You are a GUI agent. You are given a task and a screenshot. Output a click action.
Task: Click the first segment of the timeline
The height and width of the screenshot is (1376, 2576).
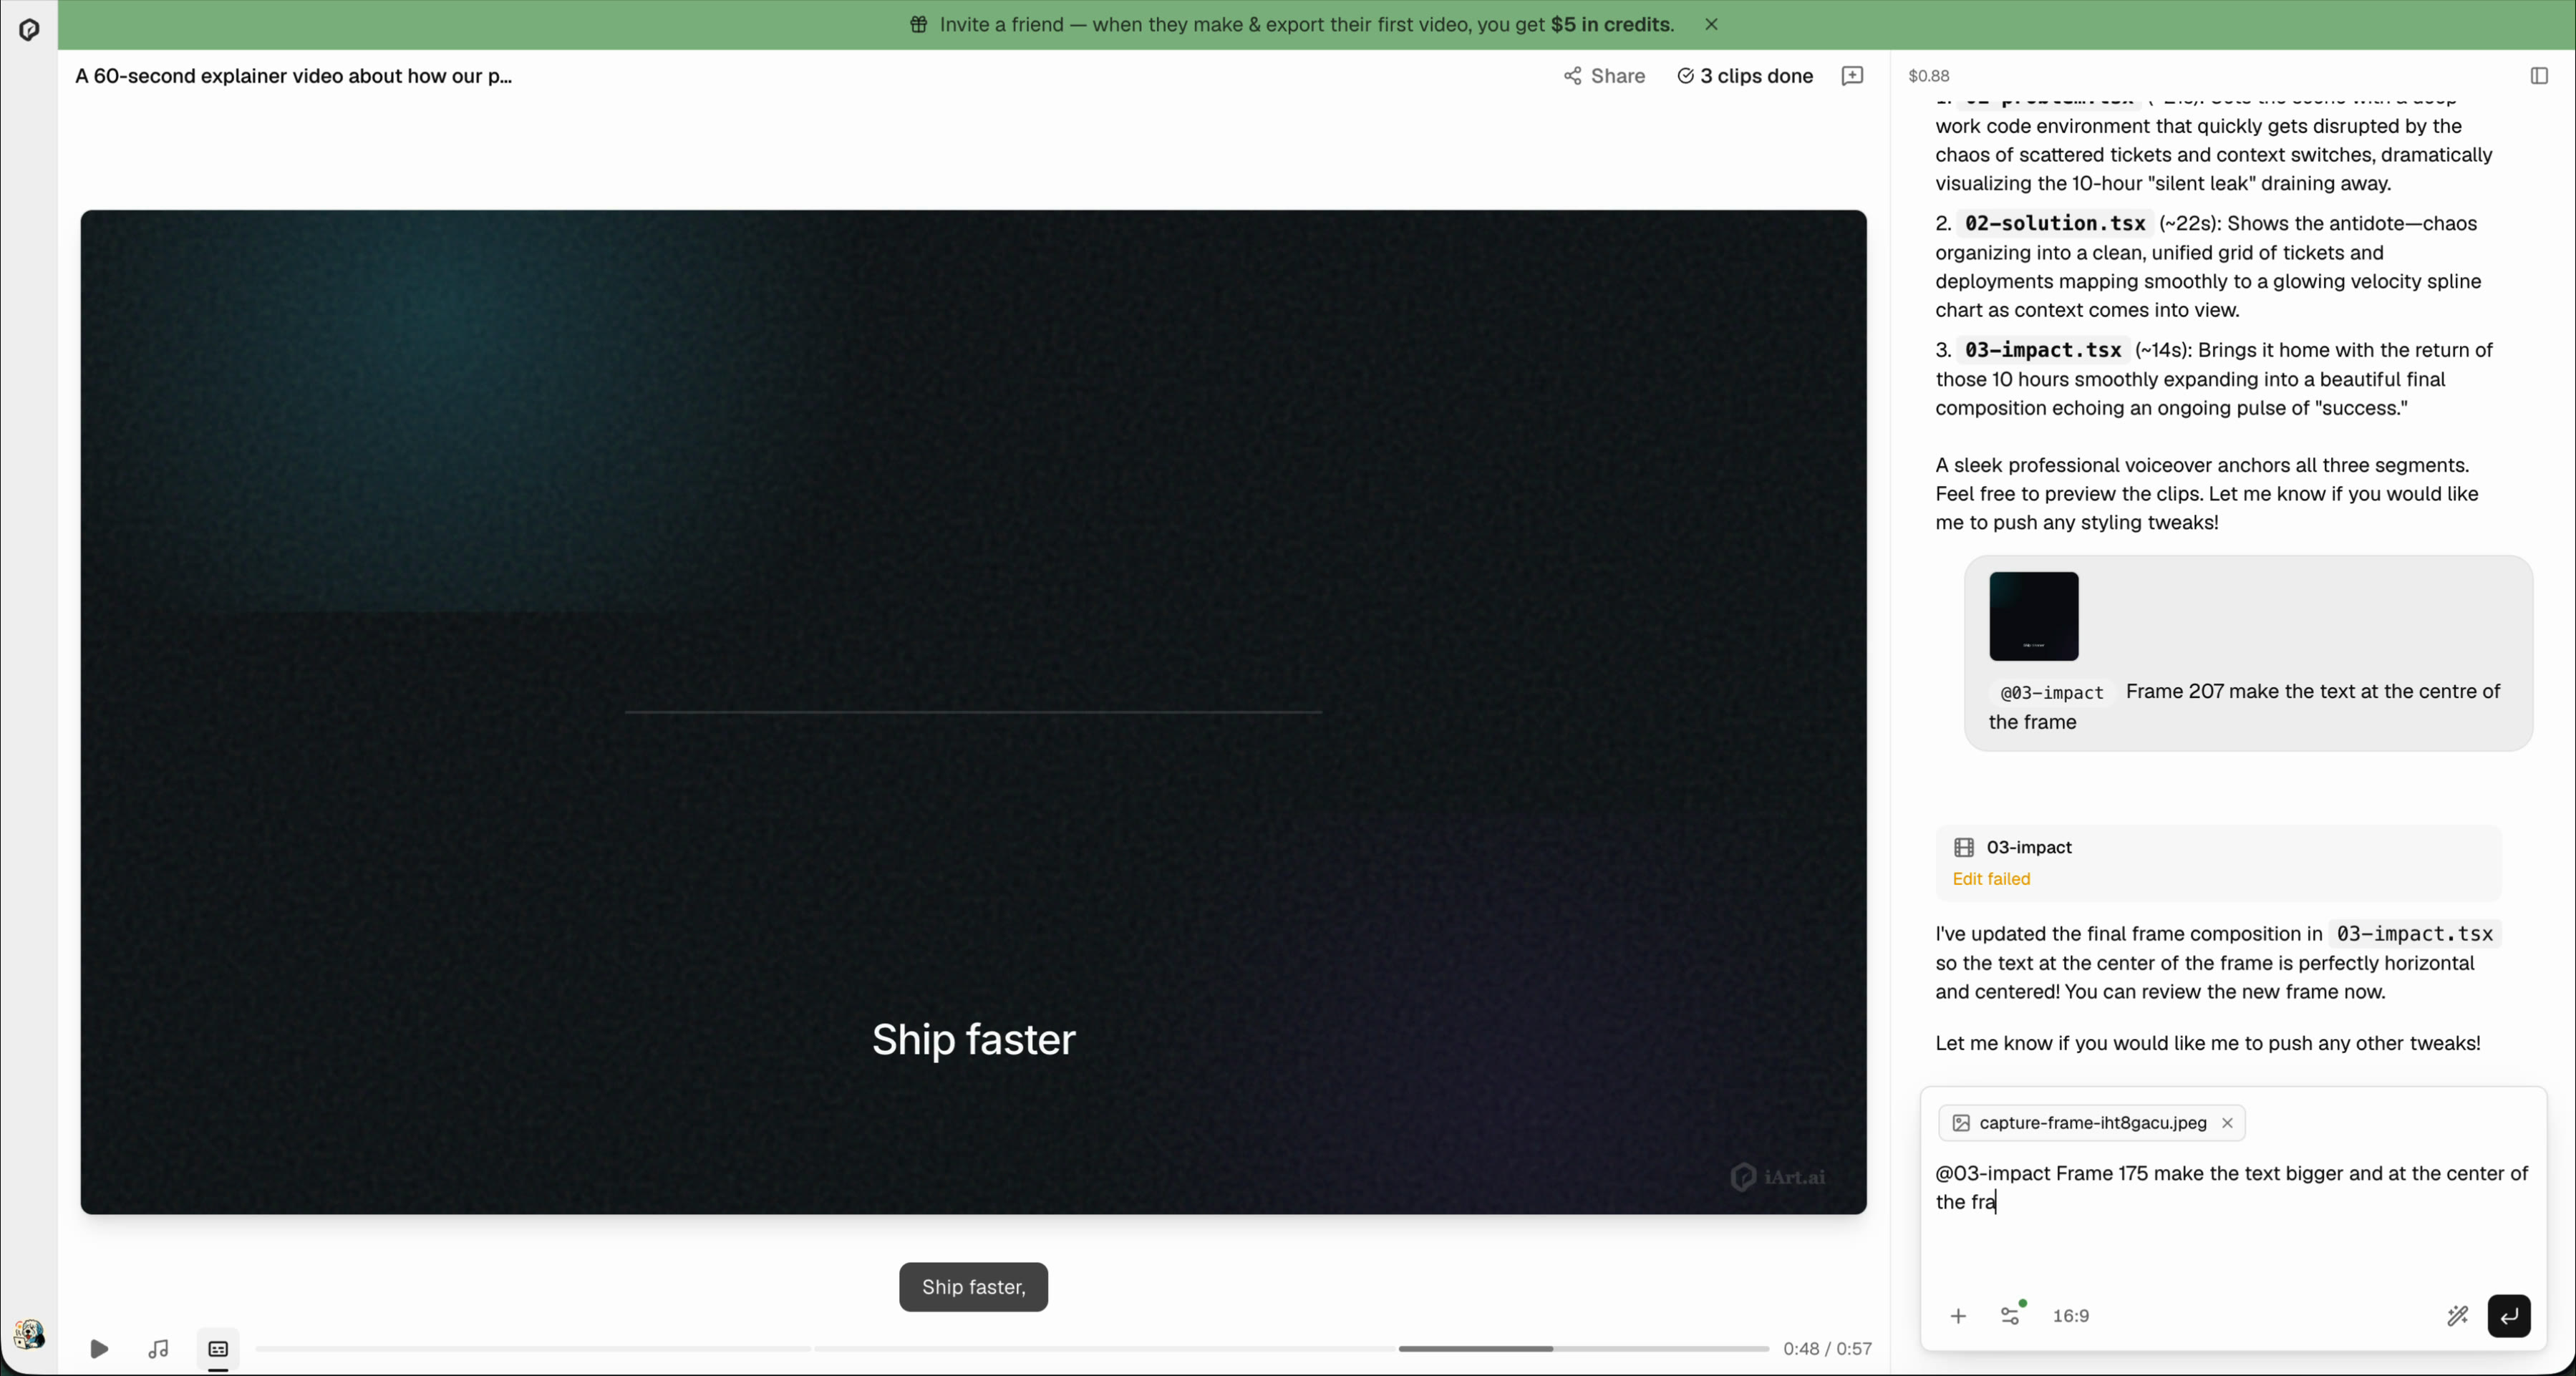point(533,1349)
